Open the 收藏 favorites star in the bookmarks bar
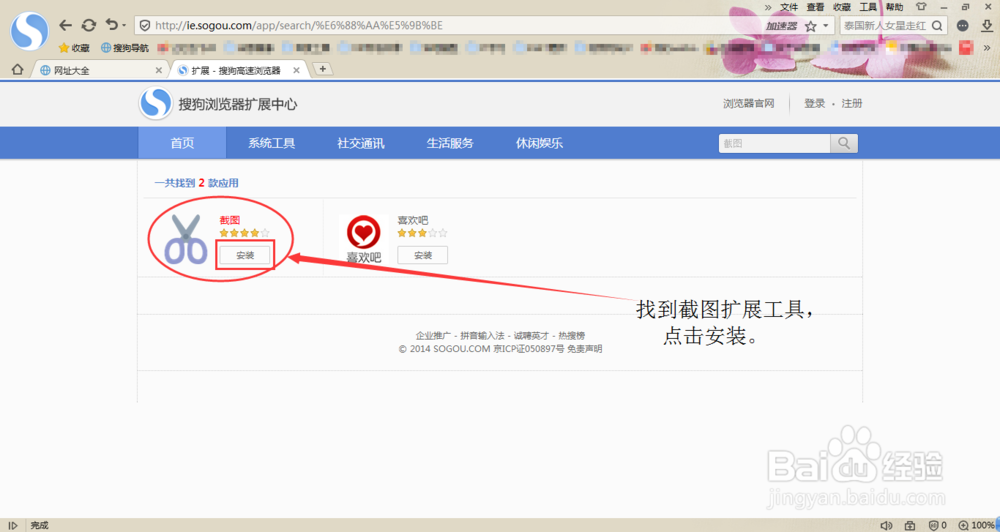1000x532 pixels. [x=74, y=48]
